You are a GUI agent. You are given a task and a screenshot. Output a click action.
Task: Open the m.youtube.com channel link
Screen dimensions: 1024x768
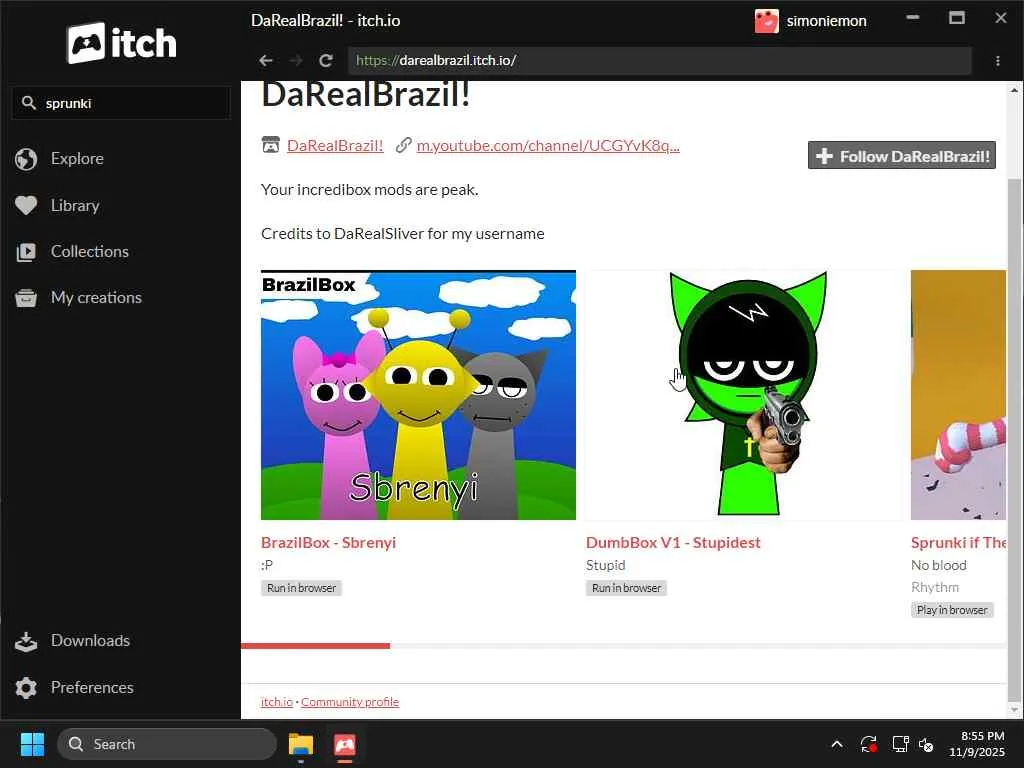(548, 146)
